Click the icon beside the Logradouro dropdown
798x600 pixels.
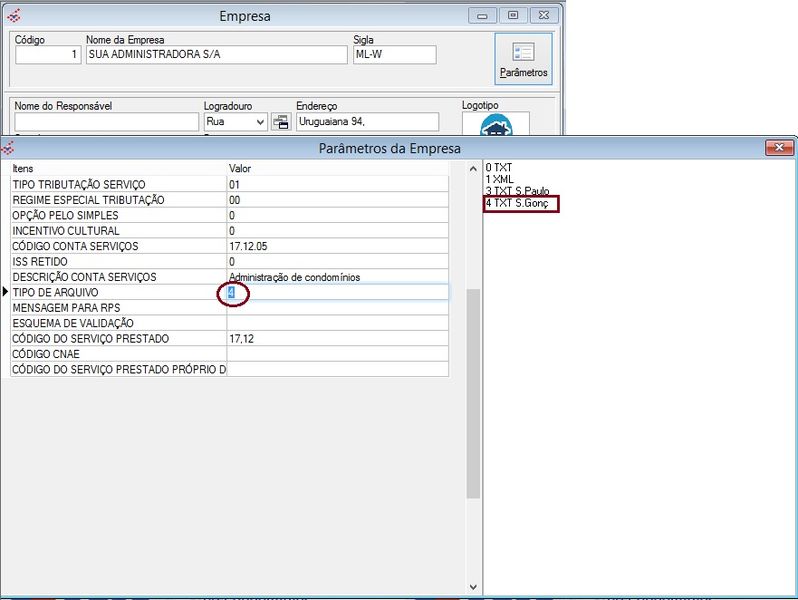pyautogui.click(x=281, y=122)
